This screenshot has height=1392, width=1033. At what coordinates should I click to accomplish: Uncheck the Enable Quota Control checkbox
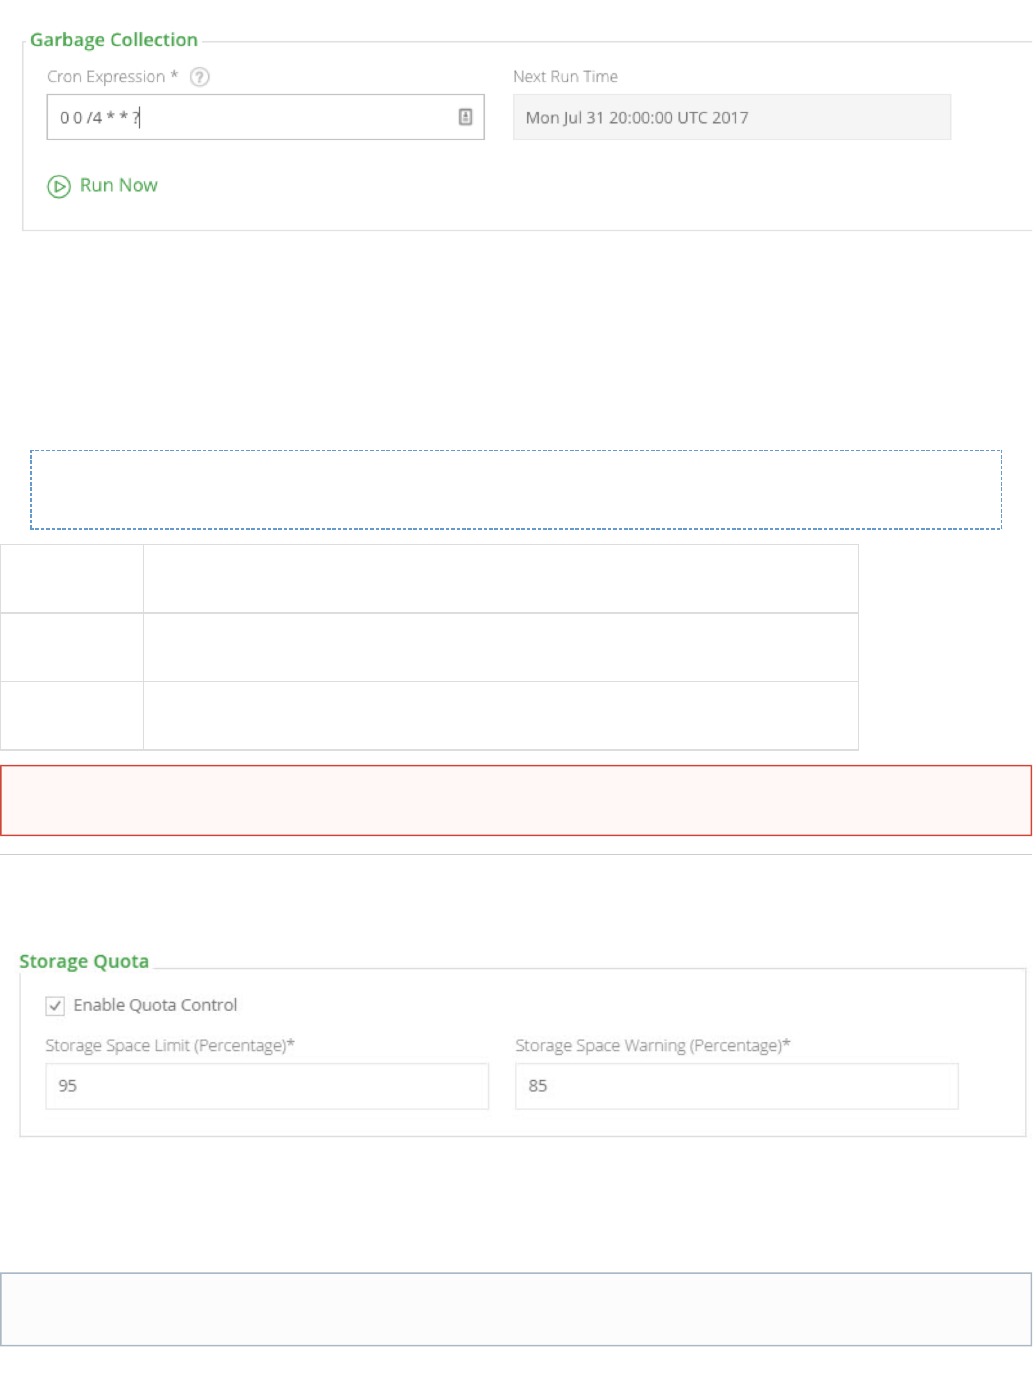(56, 1006)
